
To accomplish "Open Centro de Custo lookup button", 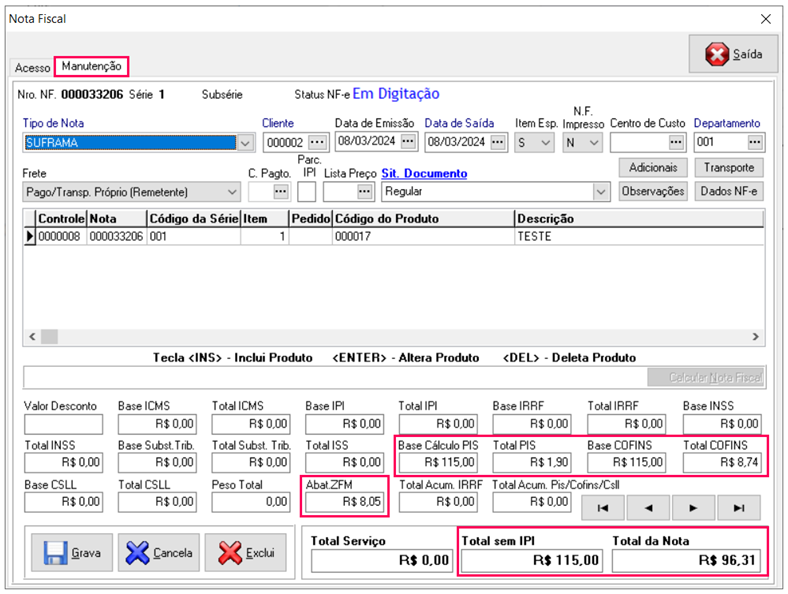I will tap(676, 142).
